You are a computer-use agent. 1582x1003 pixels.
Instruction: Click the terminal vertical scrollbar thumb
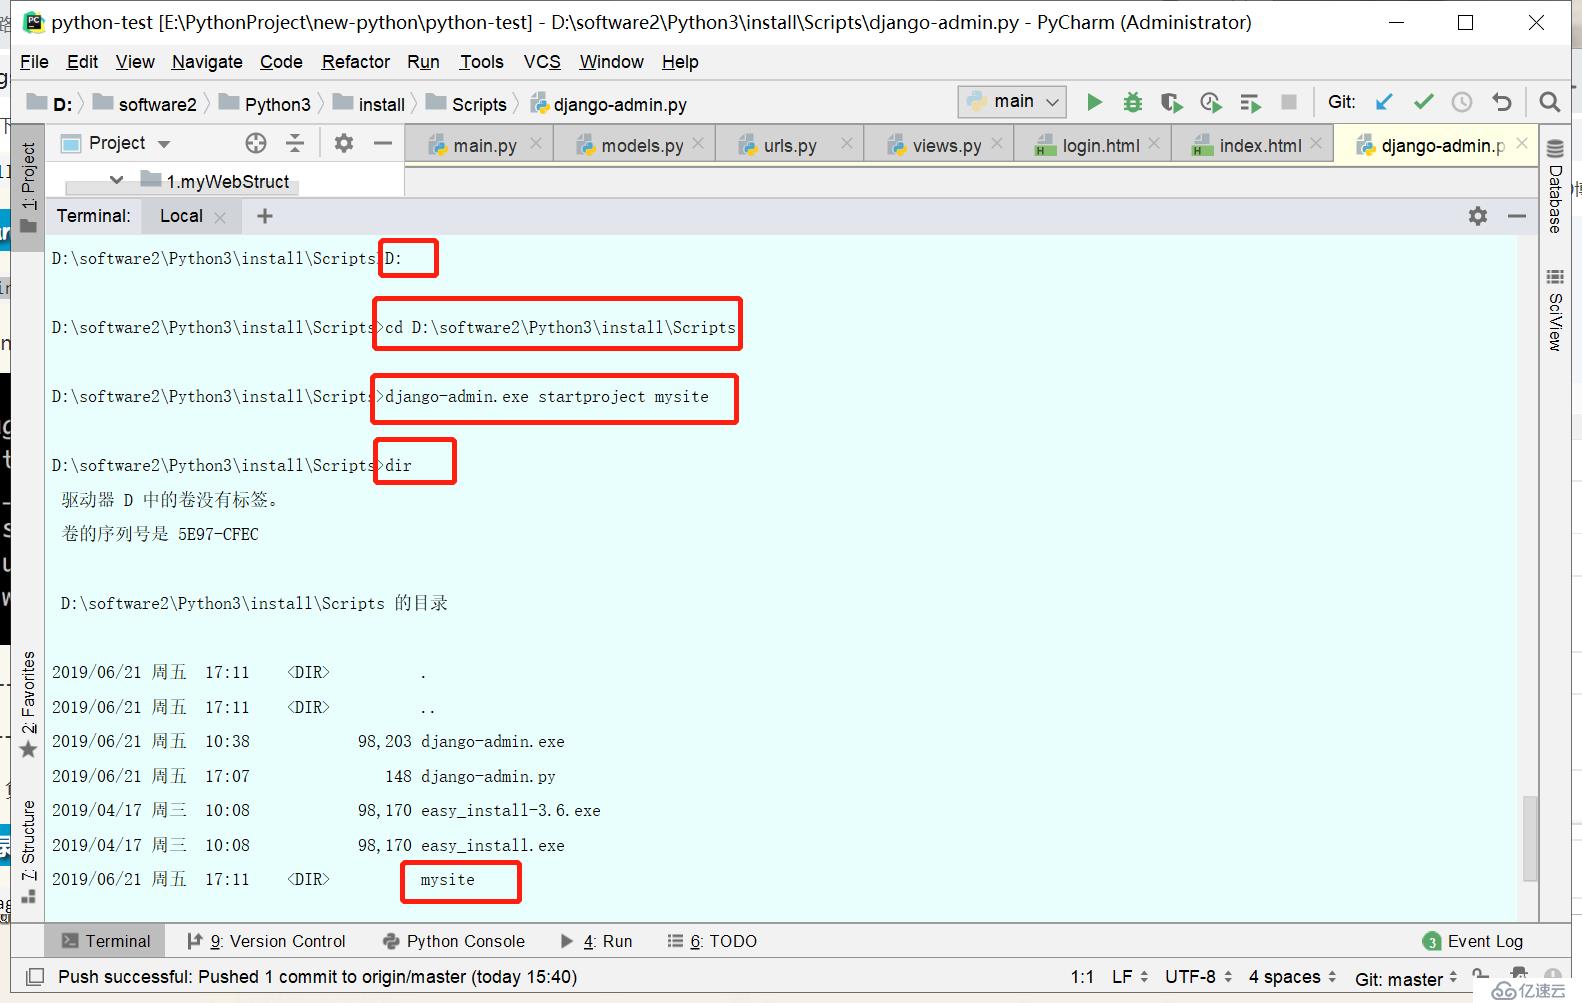(x=1530, y=838)
